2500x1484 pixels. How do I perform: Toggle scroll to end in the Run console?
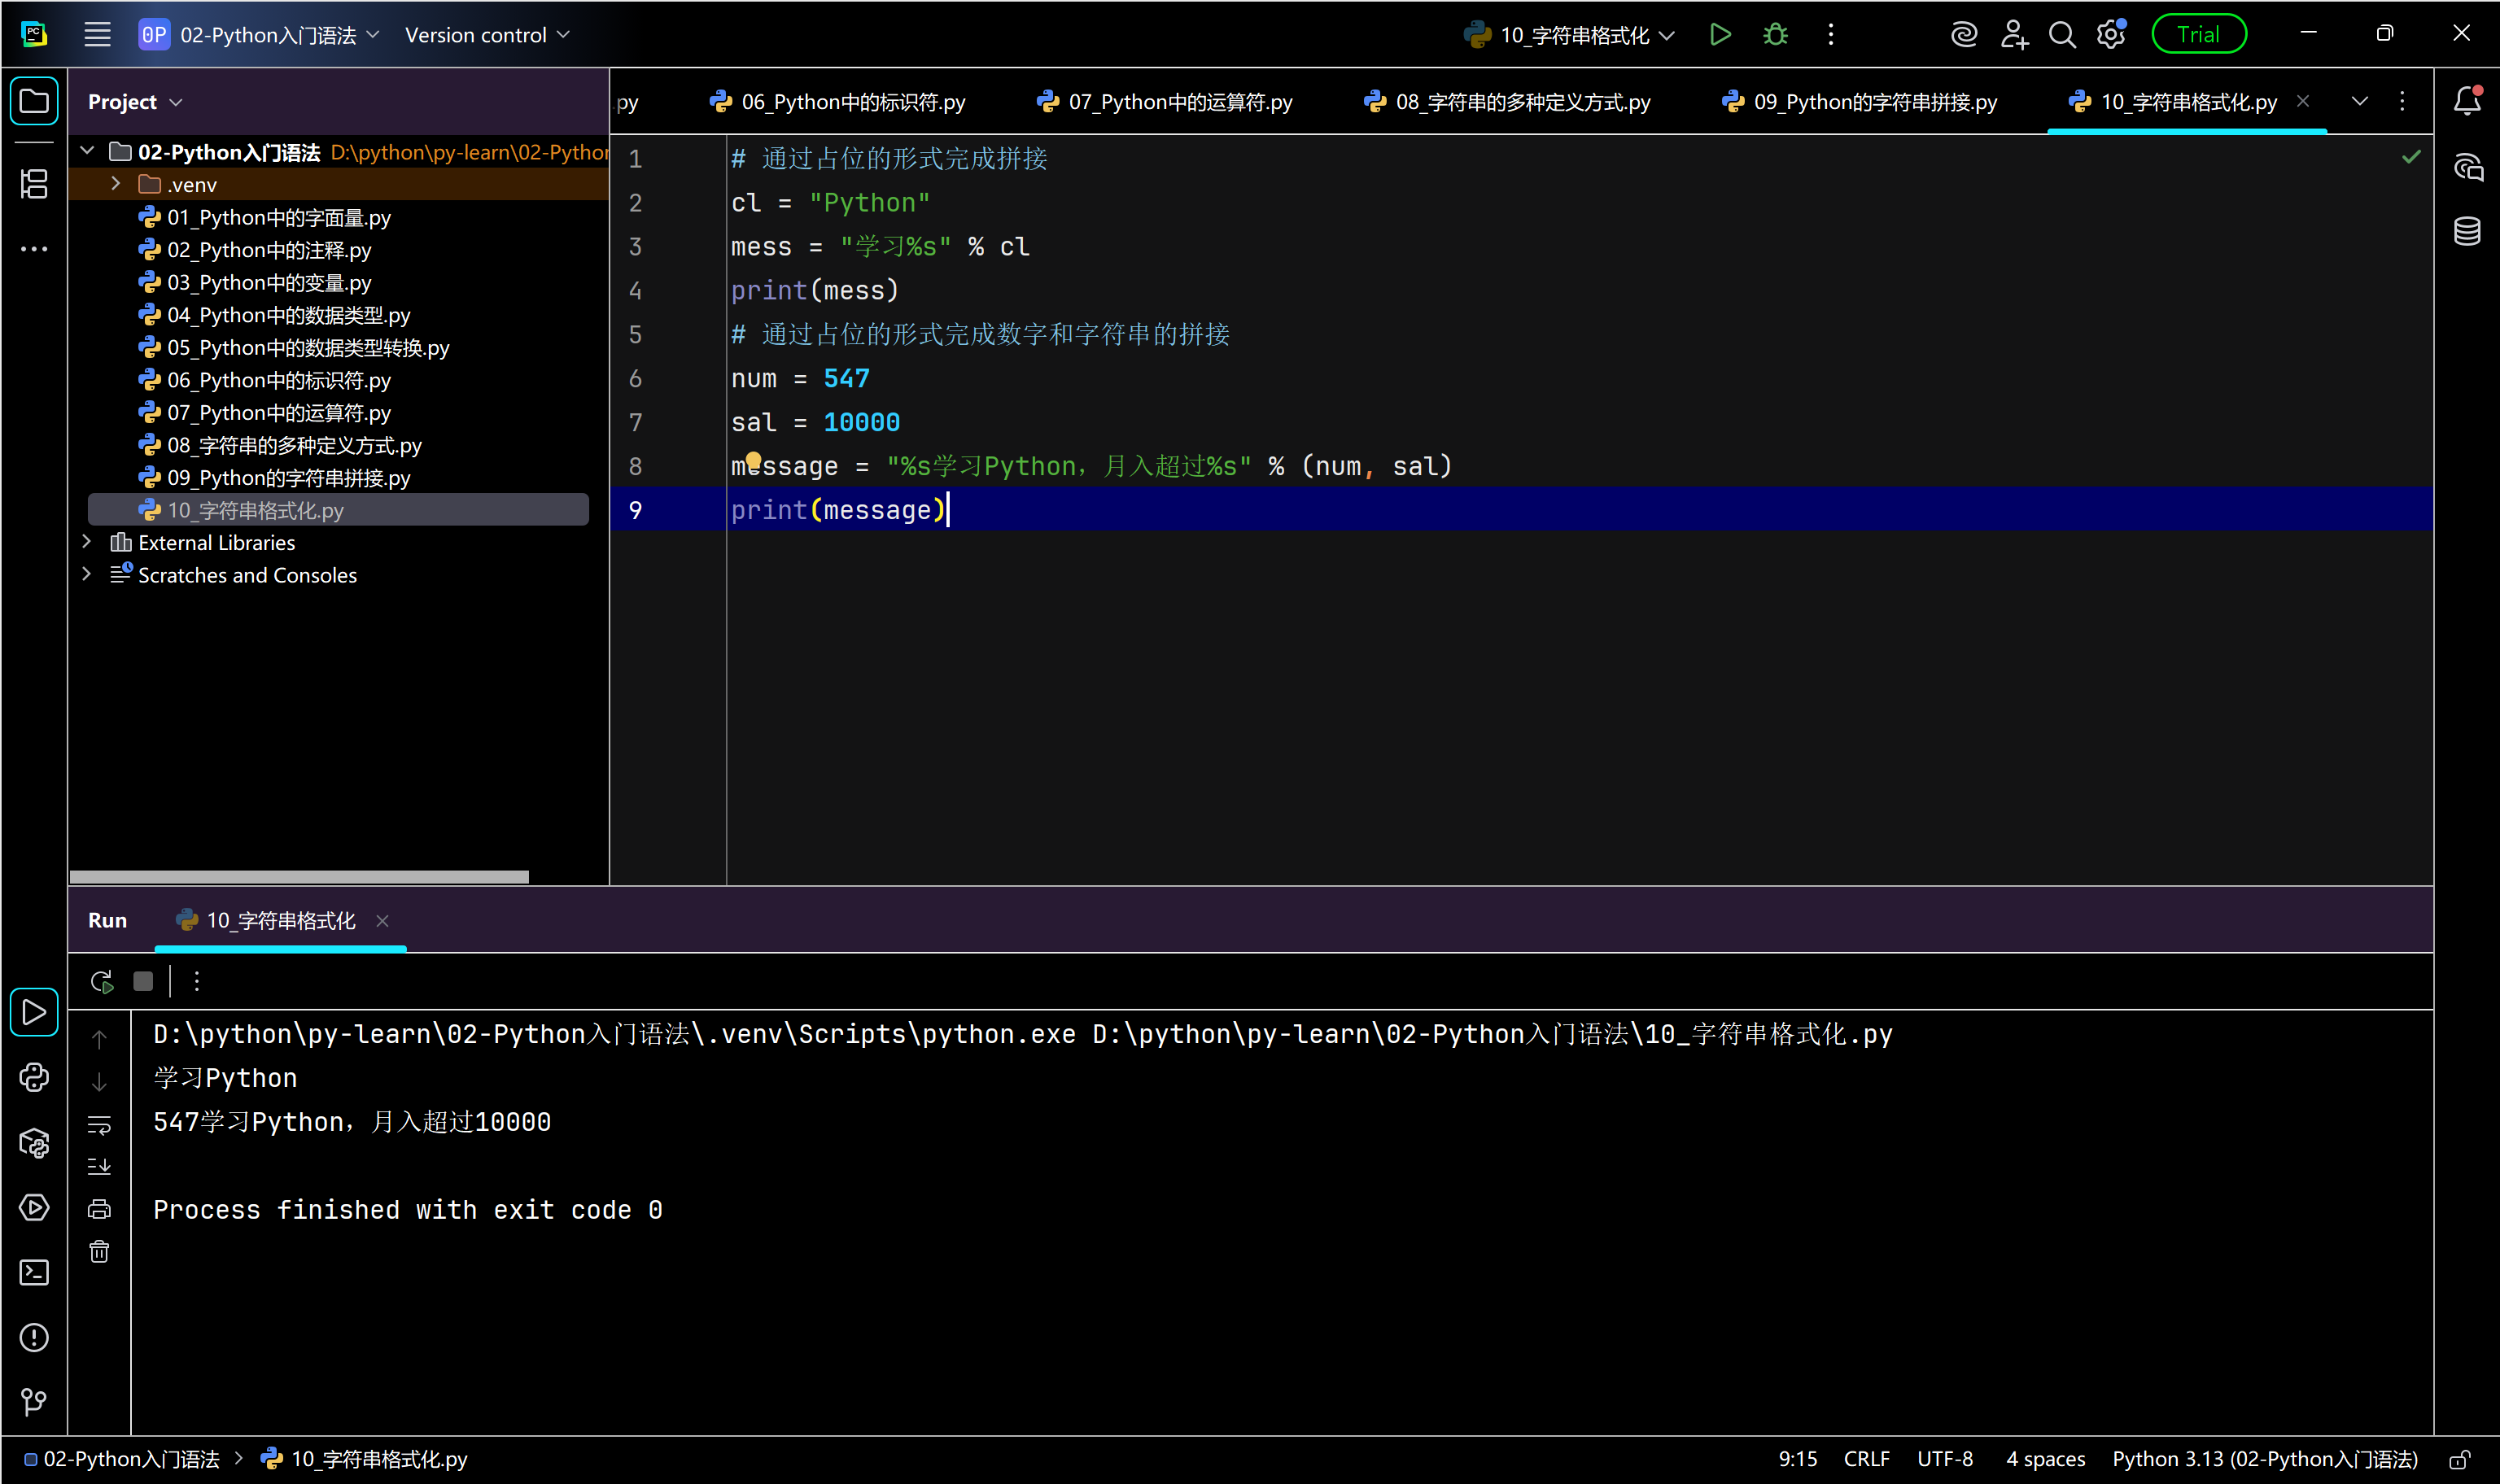[x=99, y=1167]
